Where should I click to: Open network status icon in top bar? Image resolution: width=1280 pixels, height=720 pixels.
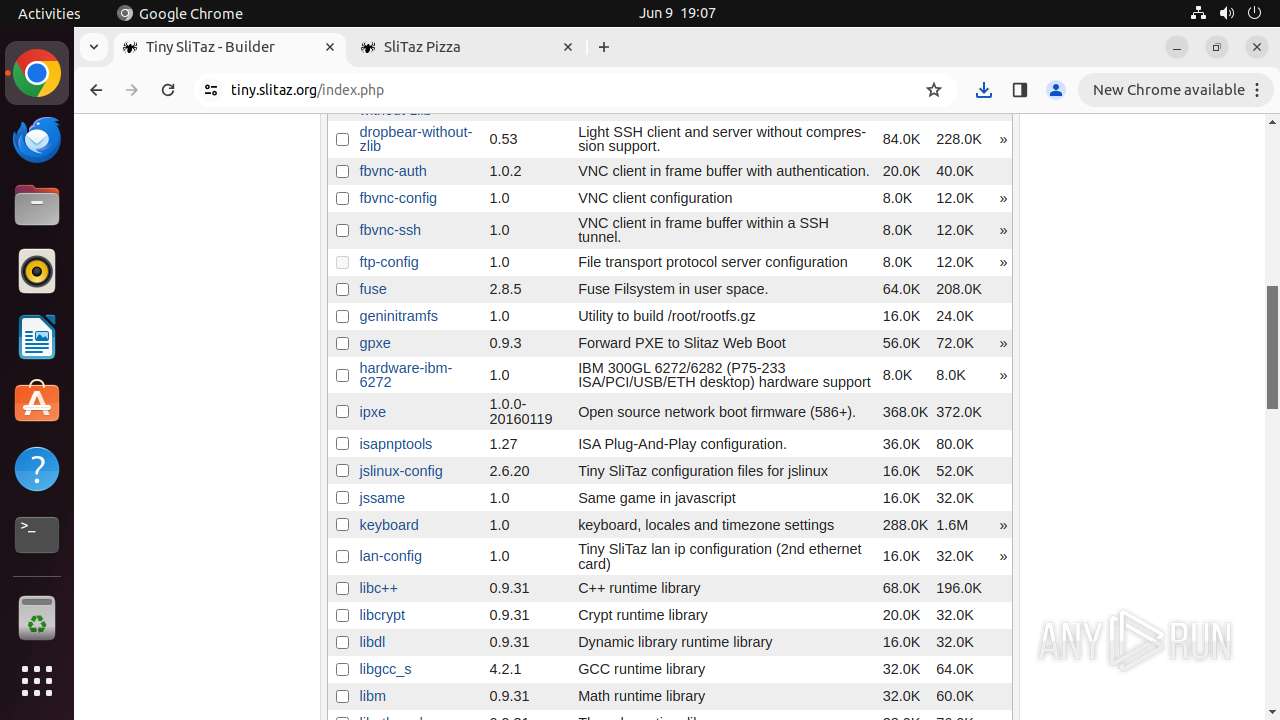[1198, 13]
